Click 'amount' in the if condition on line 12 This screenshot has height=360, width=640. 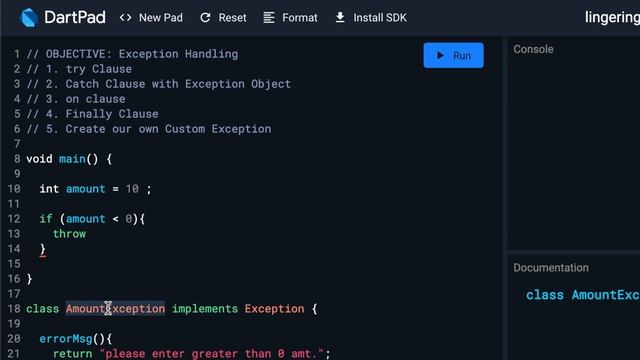point(85,219)
